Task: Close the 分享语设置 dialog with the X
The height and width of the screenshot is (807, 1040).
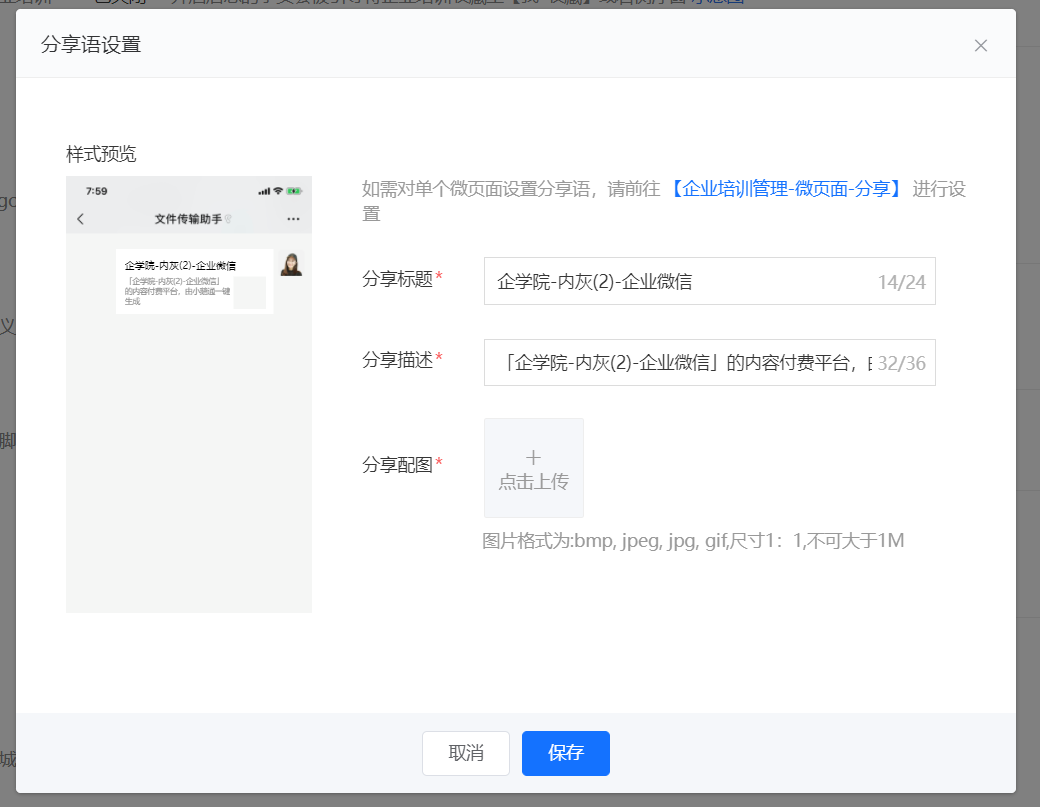Action: 980,46
